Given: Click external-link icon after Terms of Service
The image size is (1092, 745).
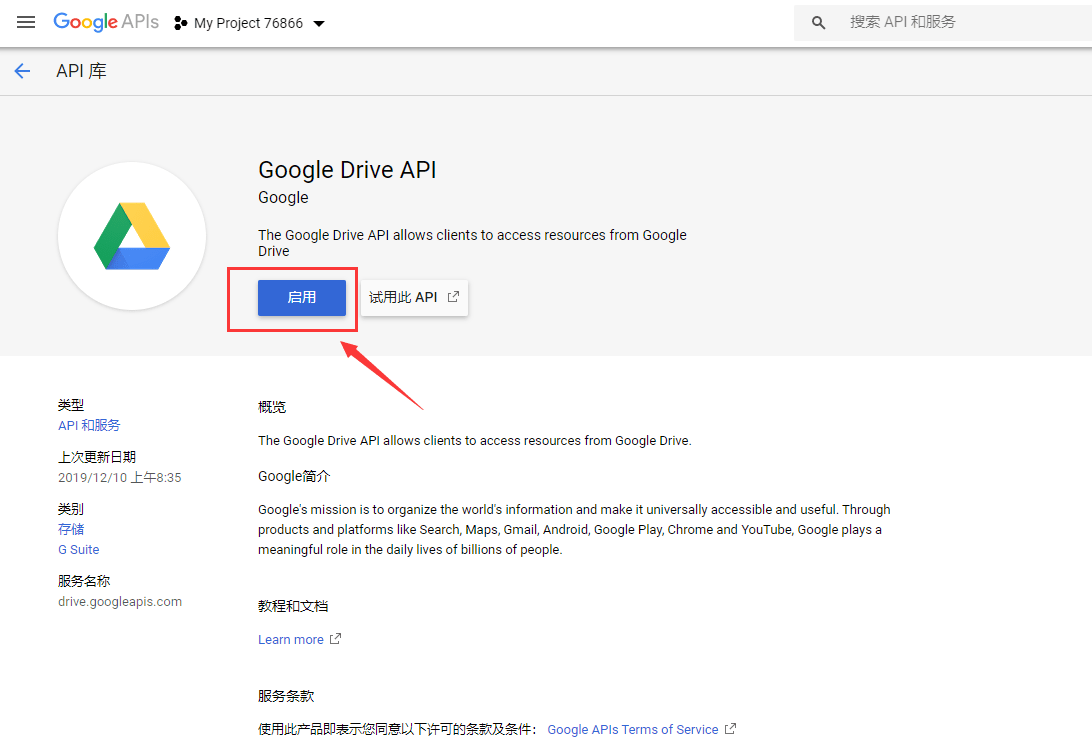Looking at the screenshot, I should coord(730,728).
